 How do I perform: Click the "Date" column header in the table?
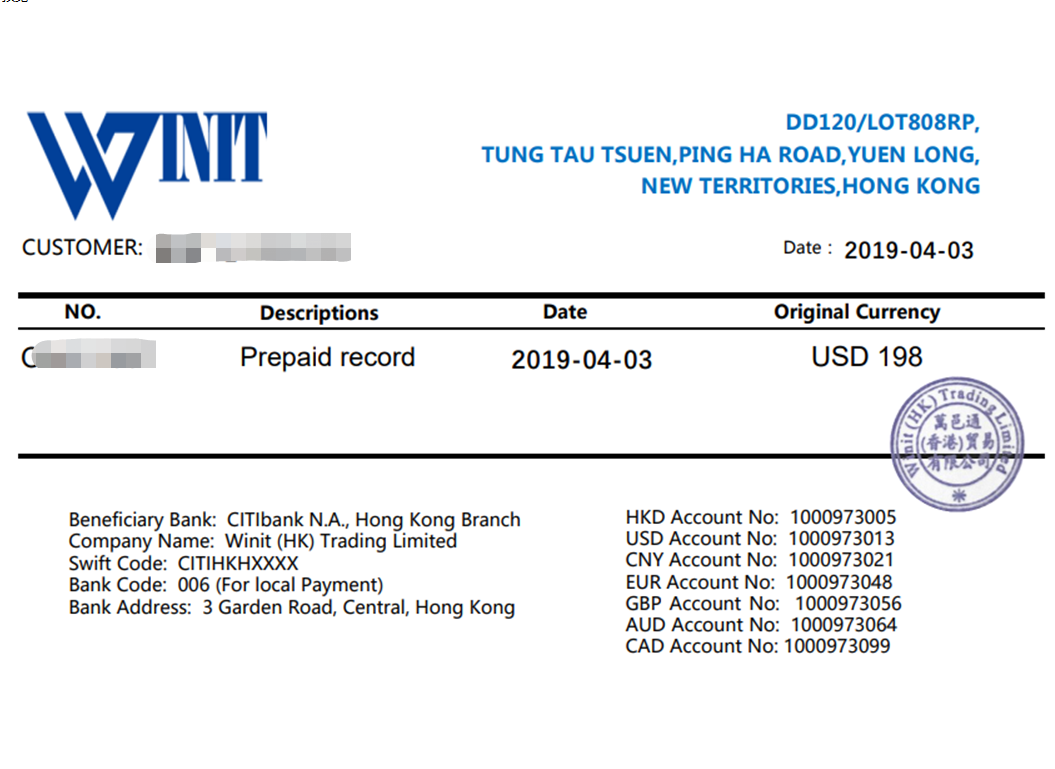565,312
